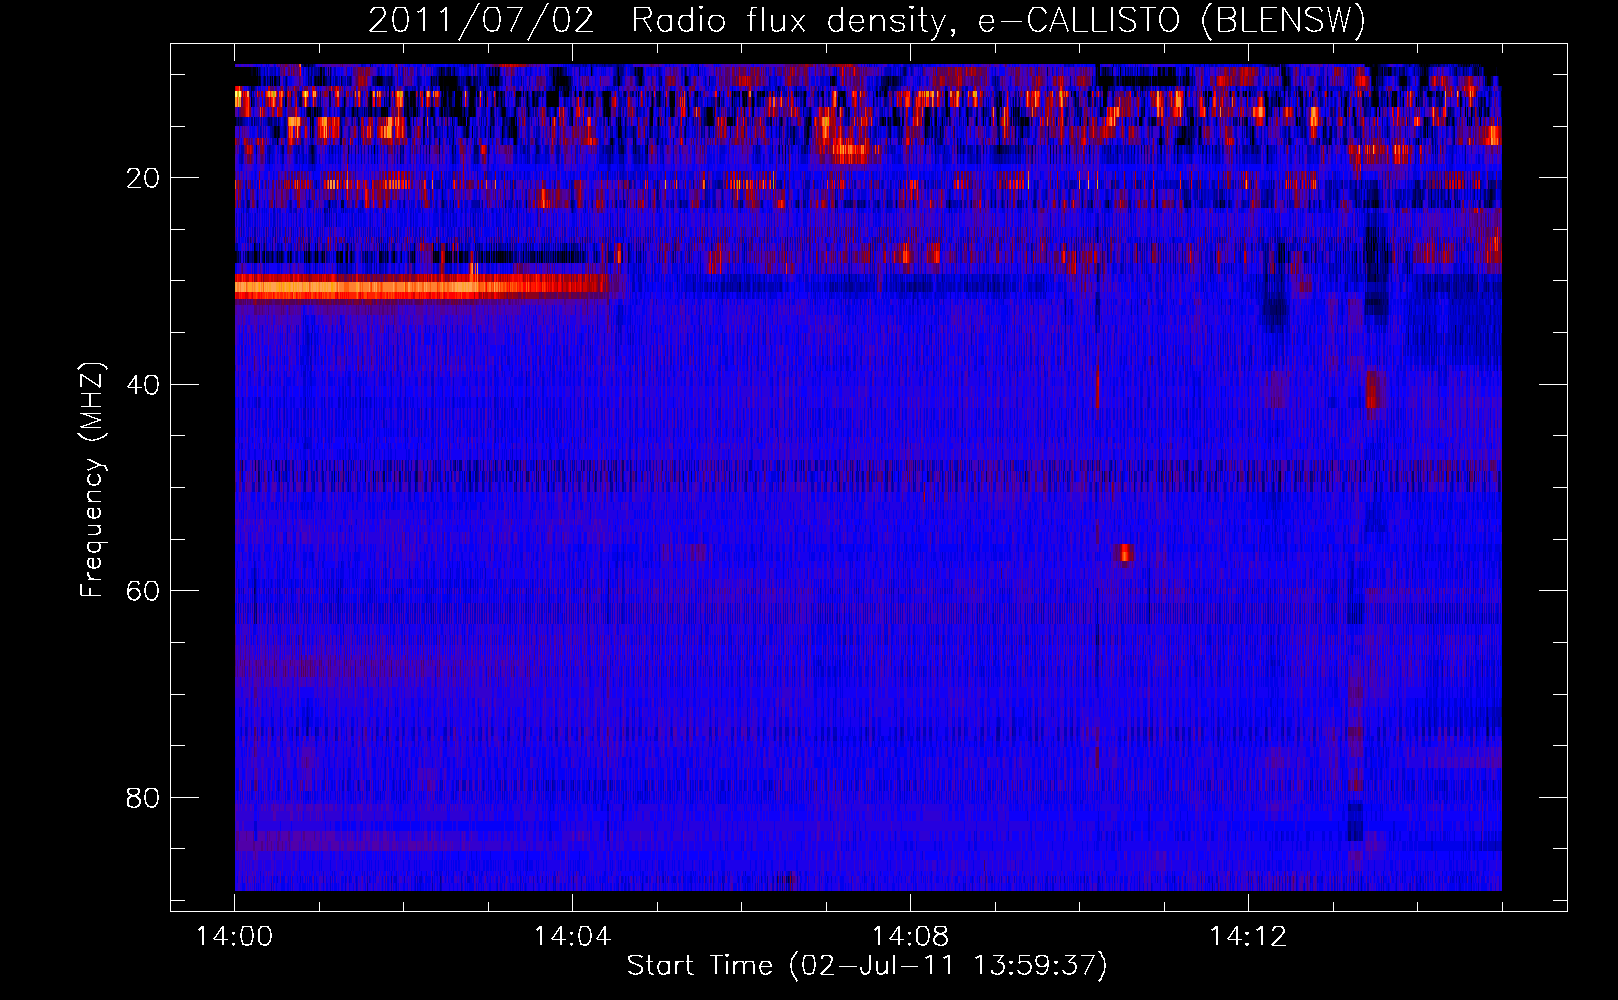Click the 20 MHz frequency tick label
Screen dimensions: 1618x1000
[x=144, y=178]
